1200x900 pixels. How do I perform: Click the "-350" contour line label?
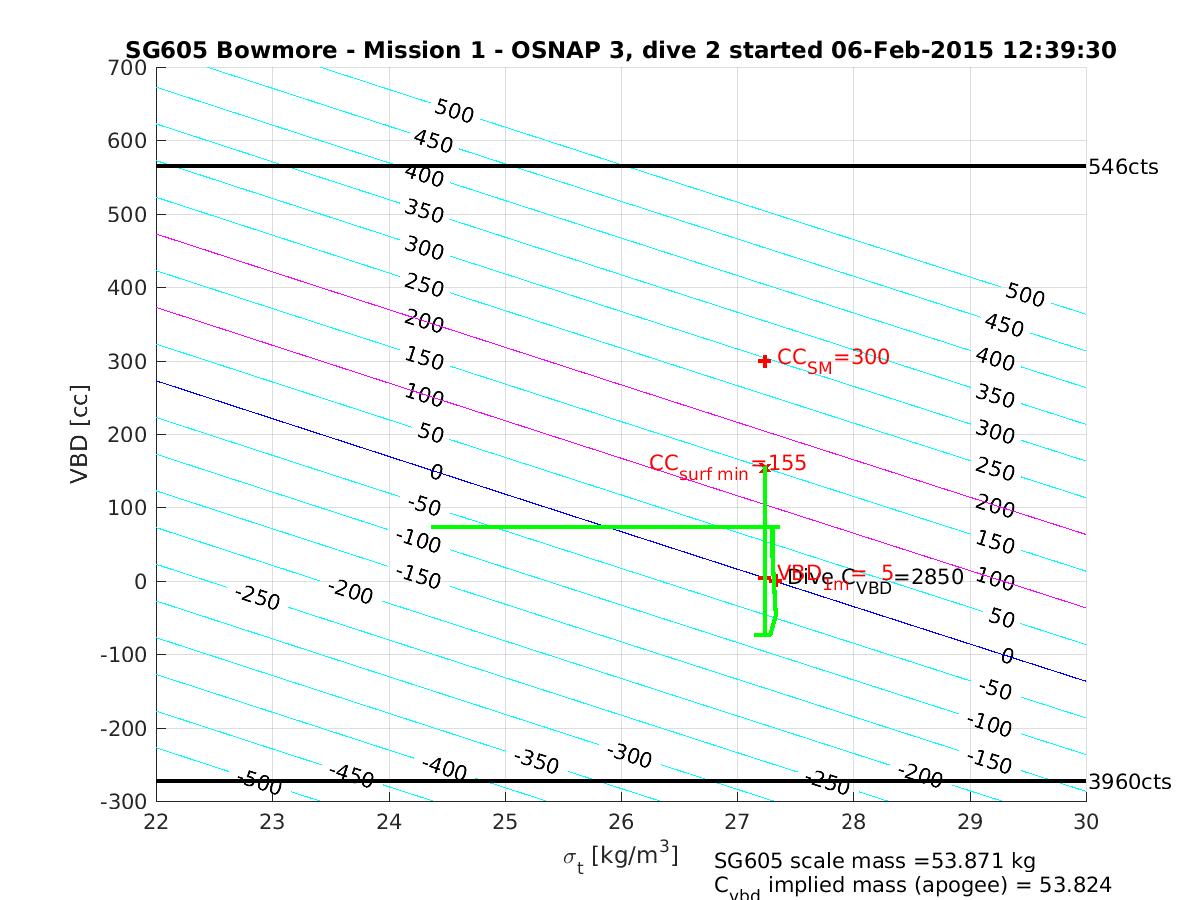(x=536, y=761)
